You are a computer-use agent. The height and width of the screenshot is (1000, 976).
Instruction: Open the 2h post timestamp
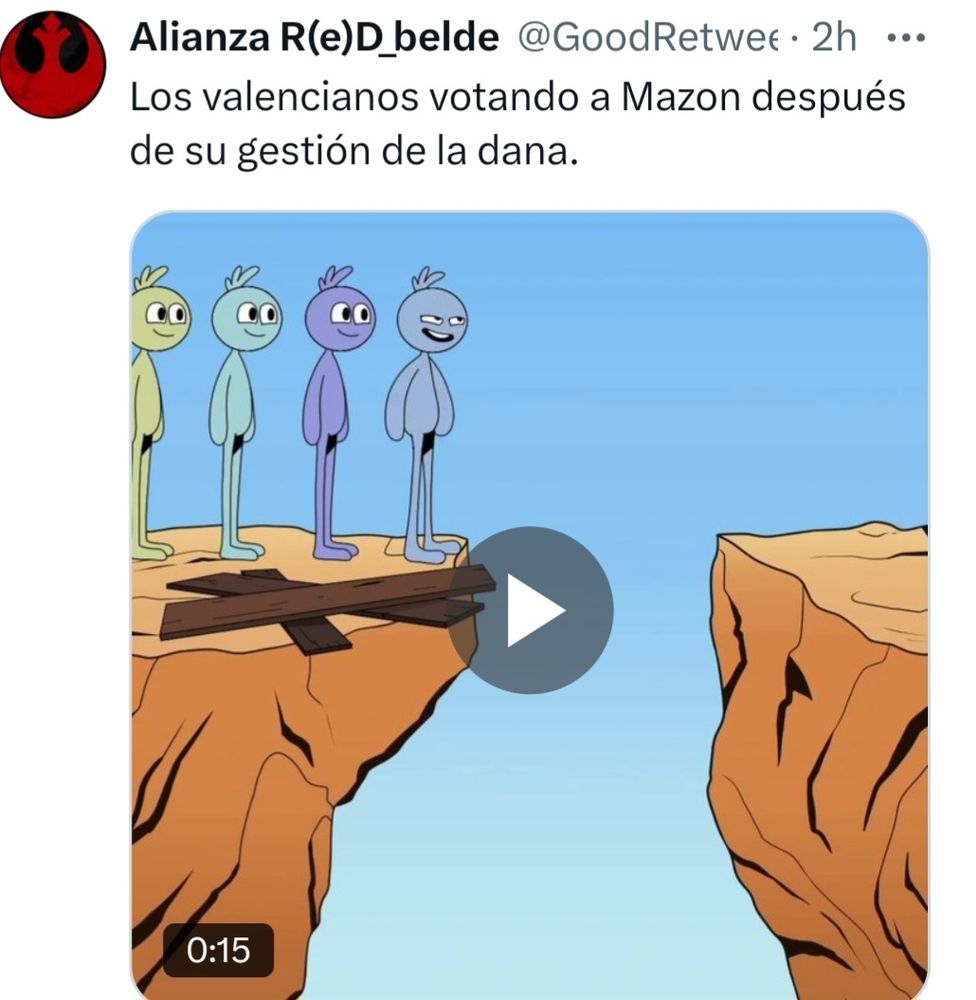[834, 37]
